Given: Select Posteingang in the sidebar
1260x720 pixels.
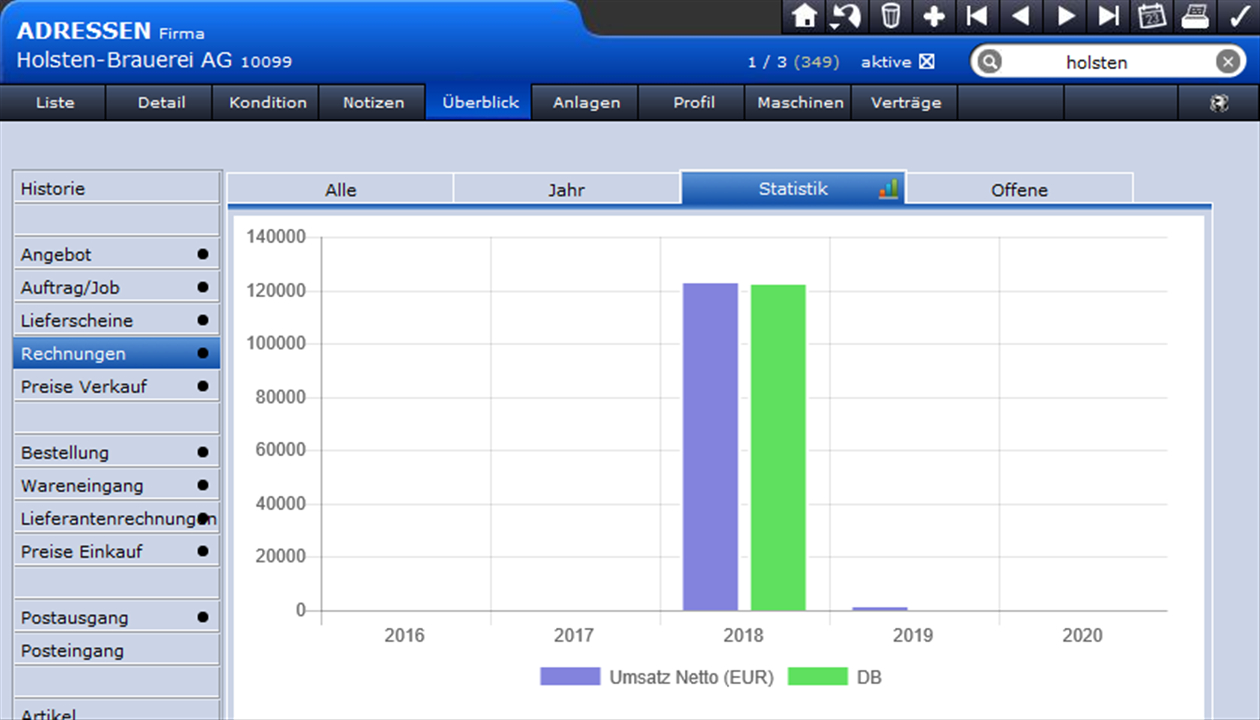Looking at the screenshot, I should click(117, 650).
